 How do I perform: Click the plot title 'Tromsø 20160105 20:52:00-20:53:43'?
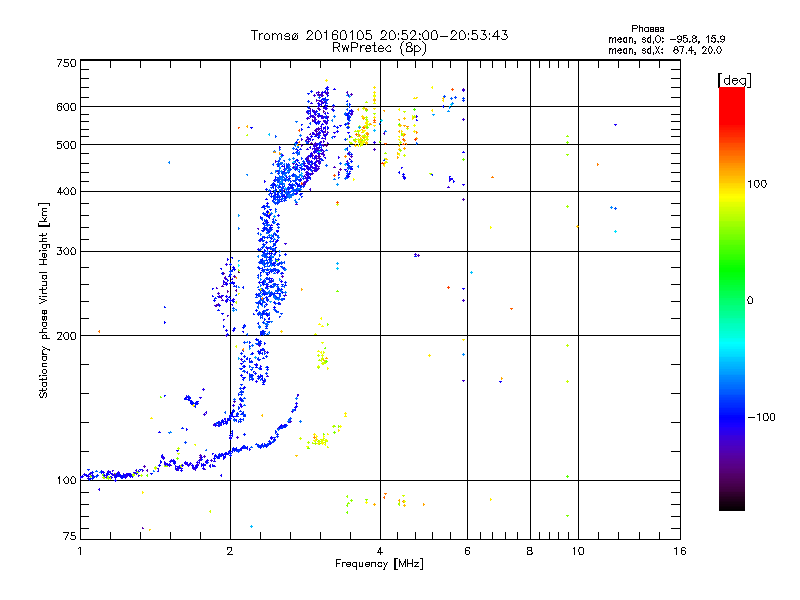(379, 35)
